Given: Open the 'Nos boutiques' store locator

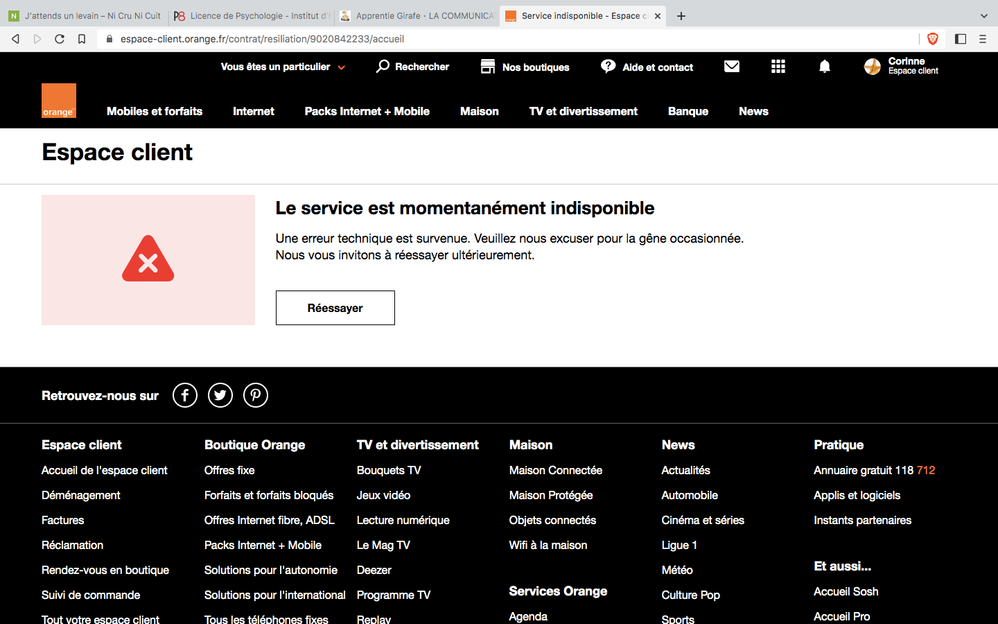Looking at the screenshot, I should [x=525, y=67].
